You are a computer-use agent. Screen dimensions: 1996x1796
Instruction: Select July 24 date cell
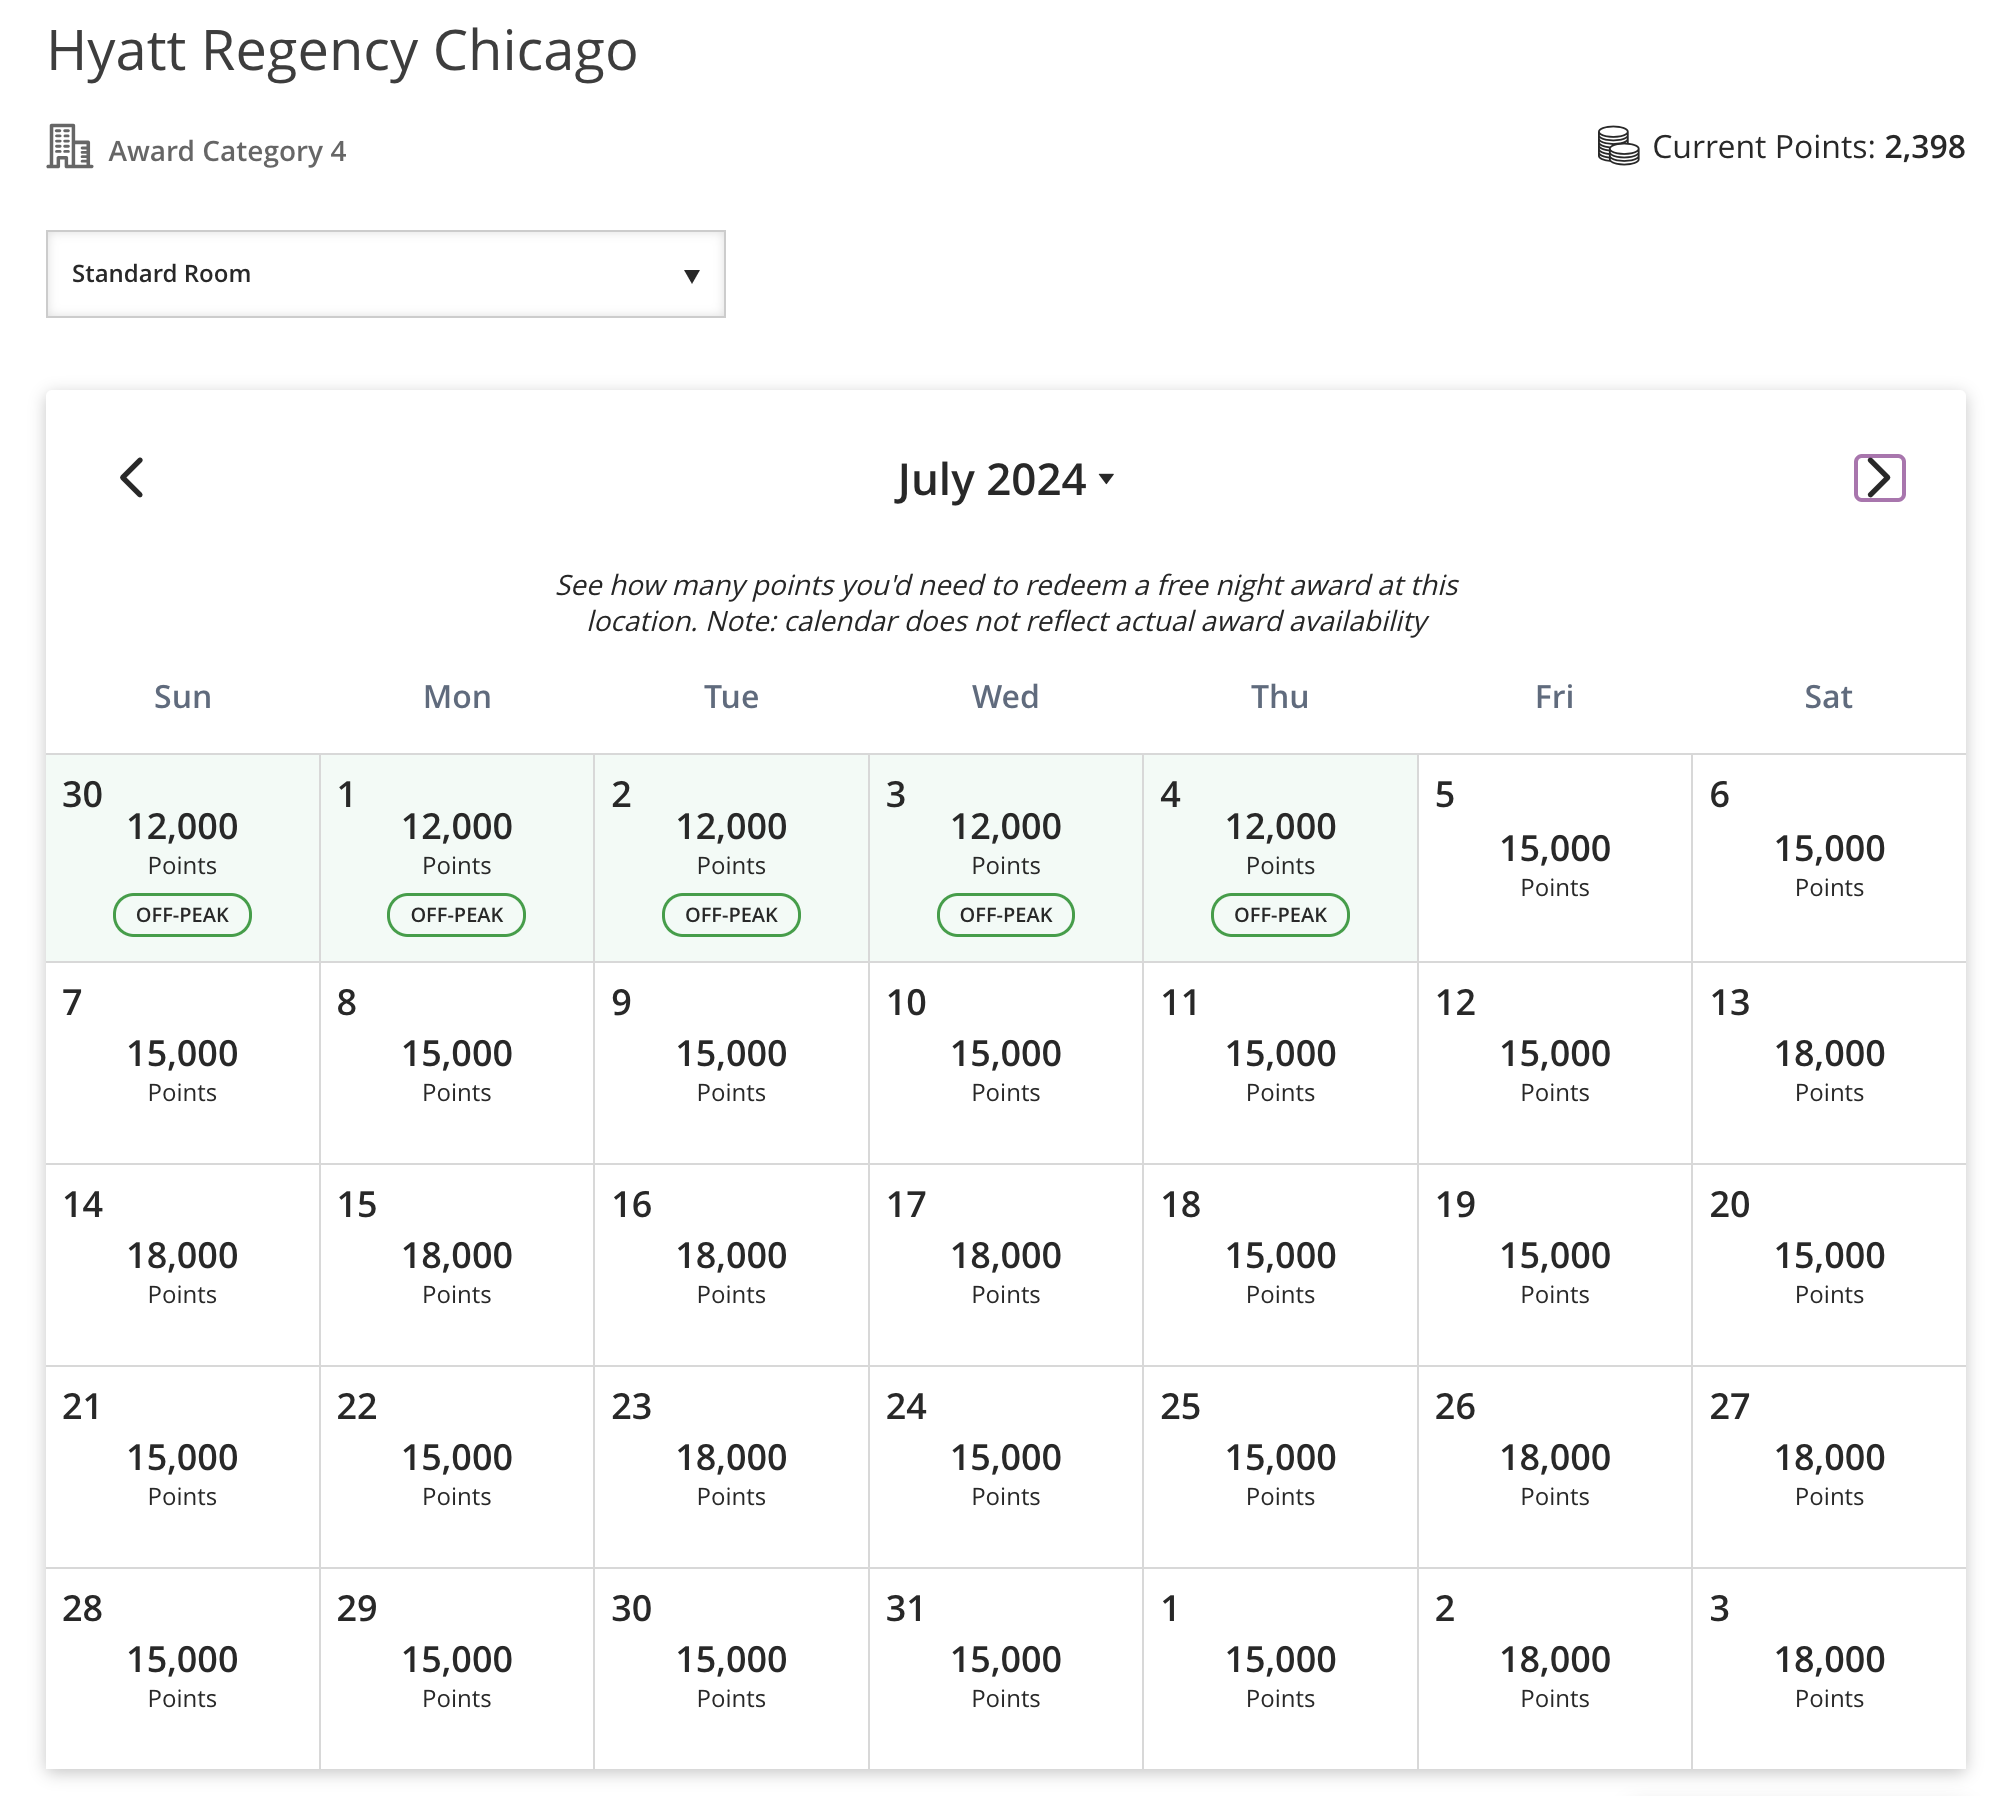[1006, 1467]
